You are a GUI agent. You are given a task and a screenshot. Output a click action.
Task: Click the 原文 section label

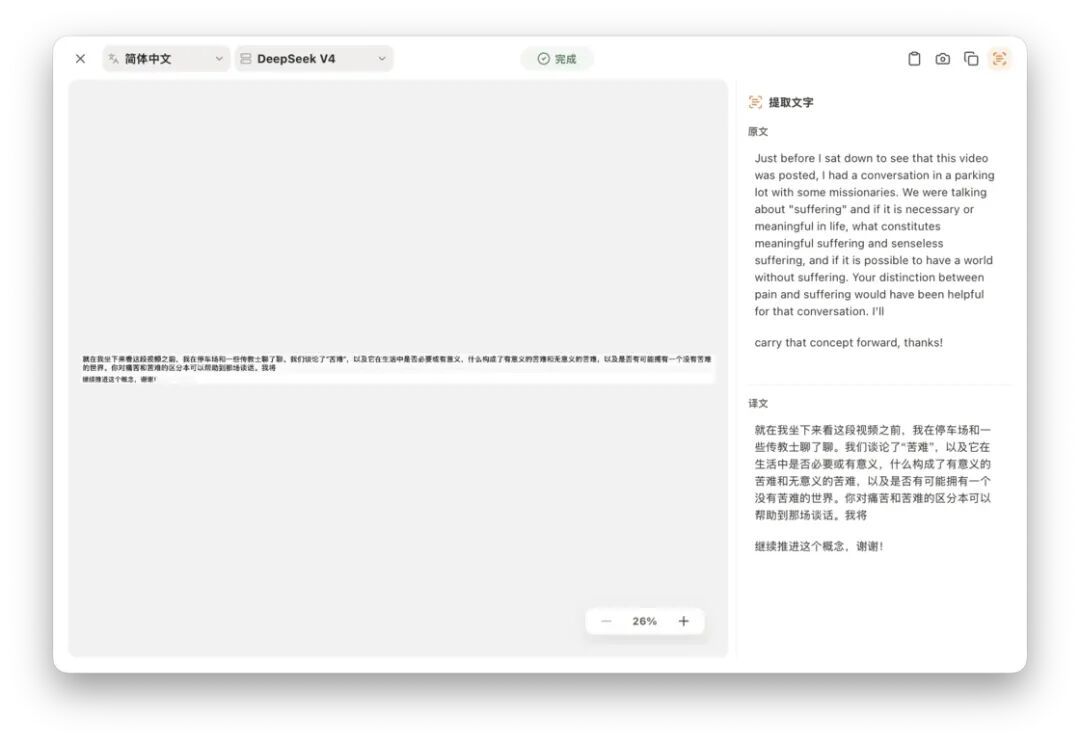click(758, 132)
